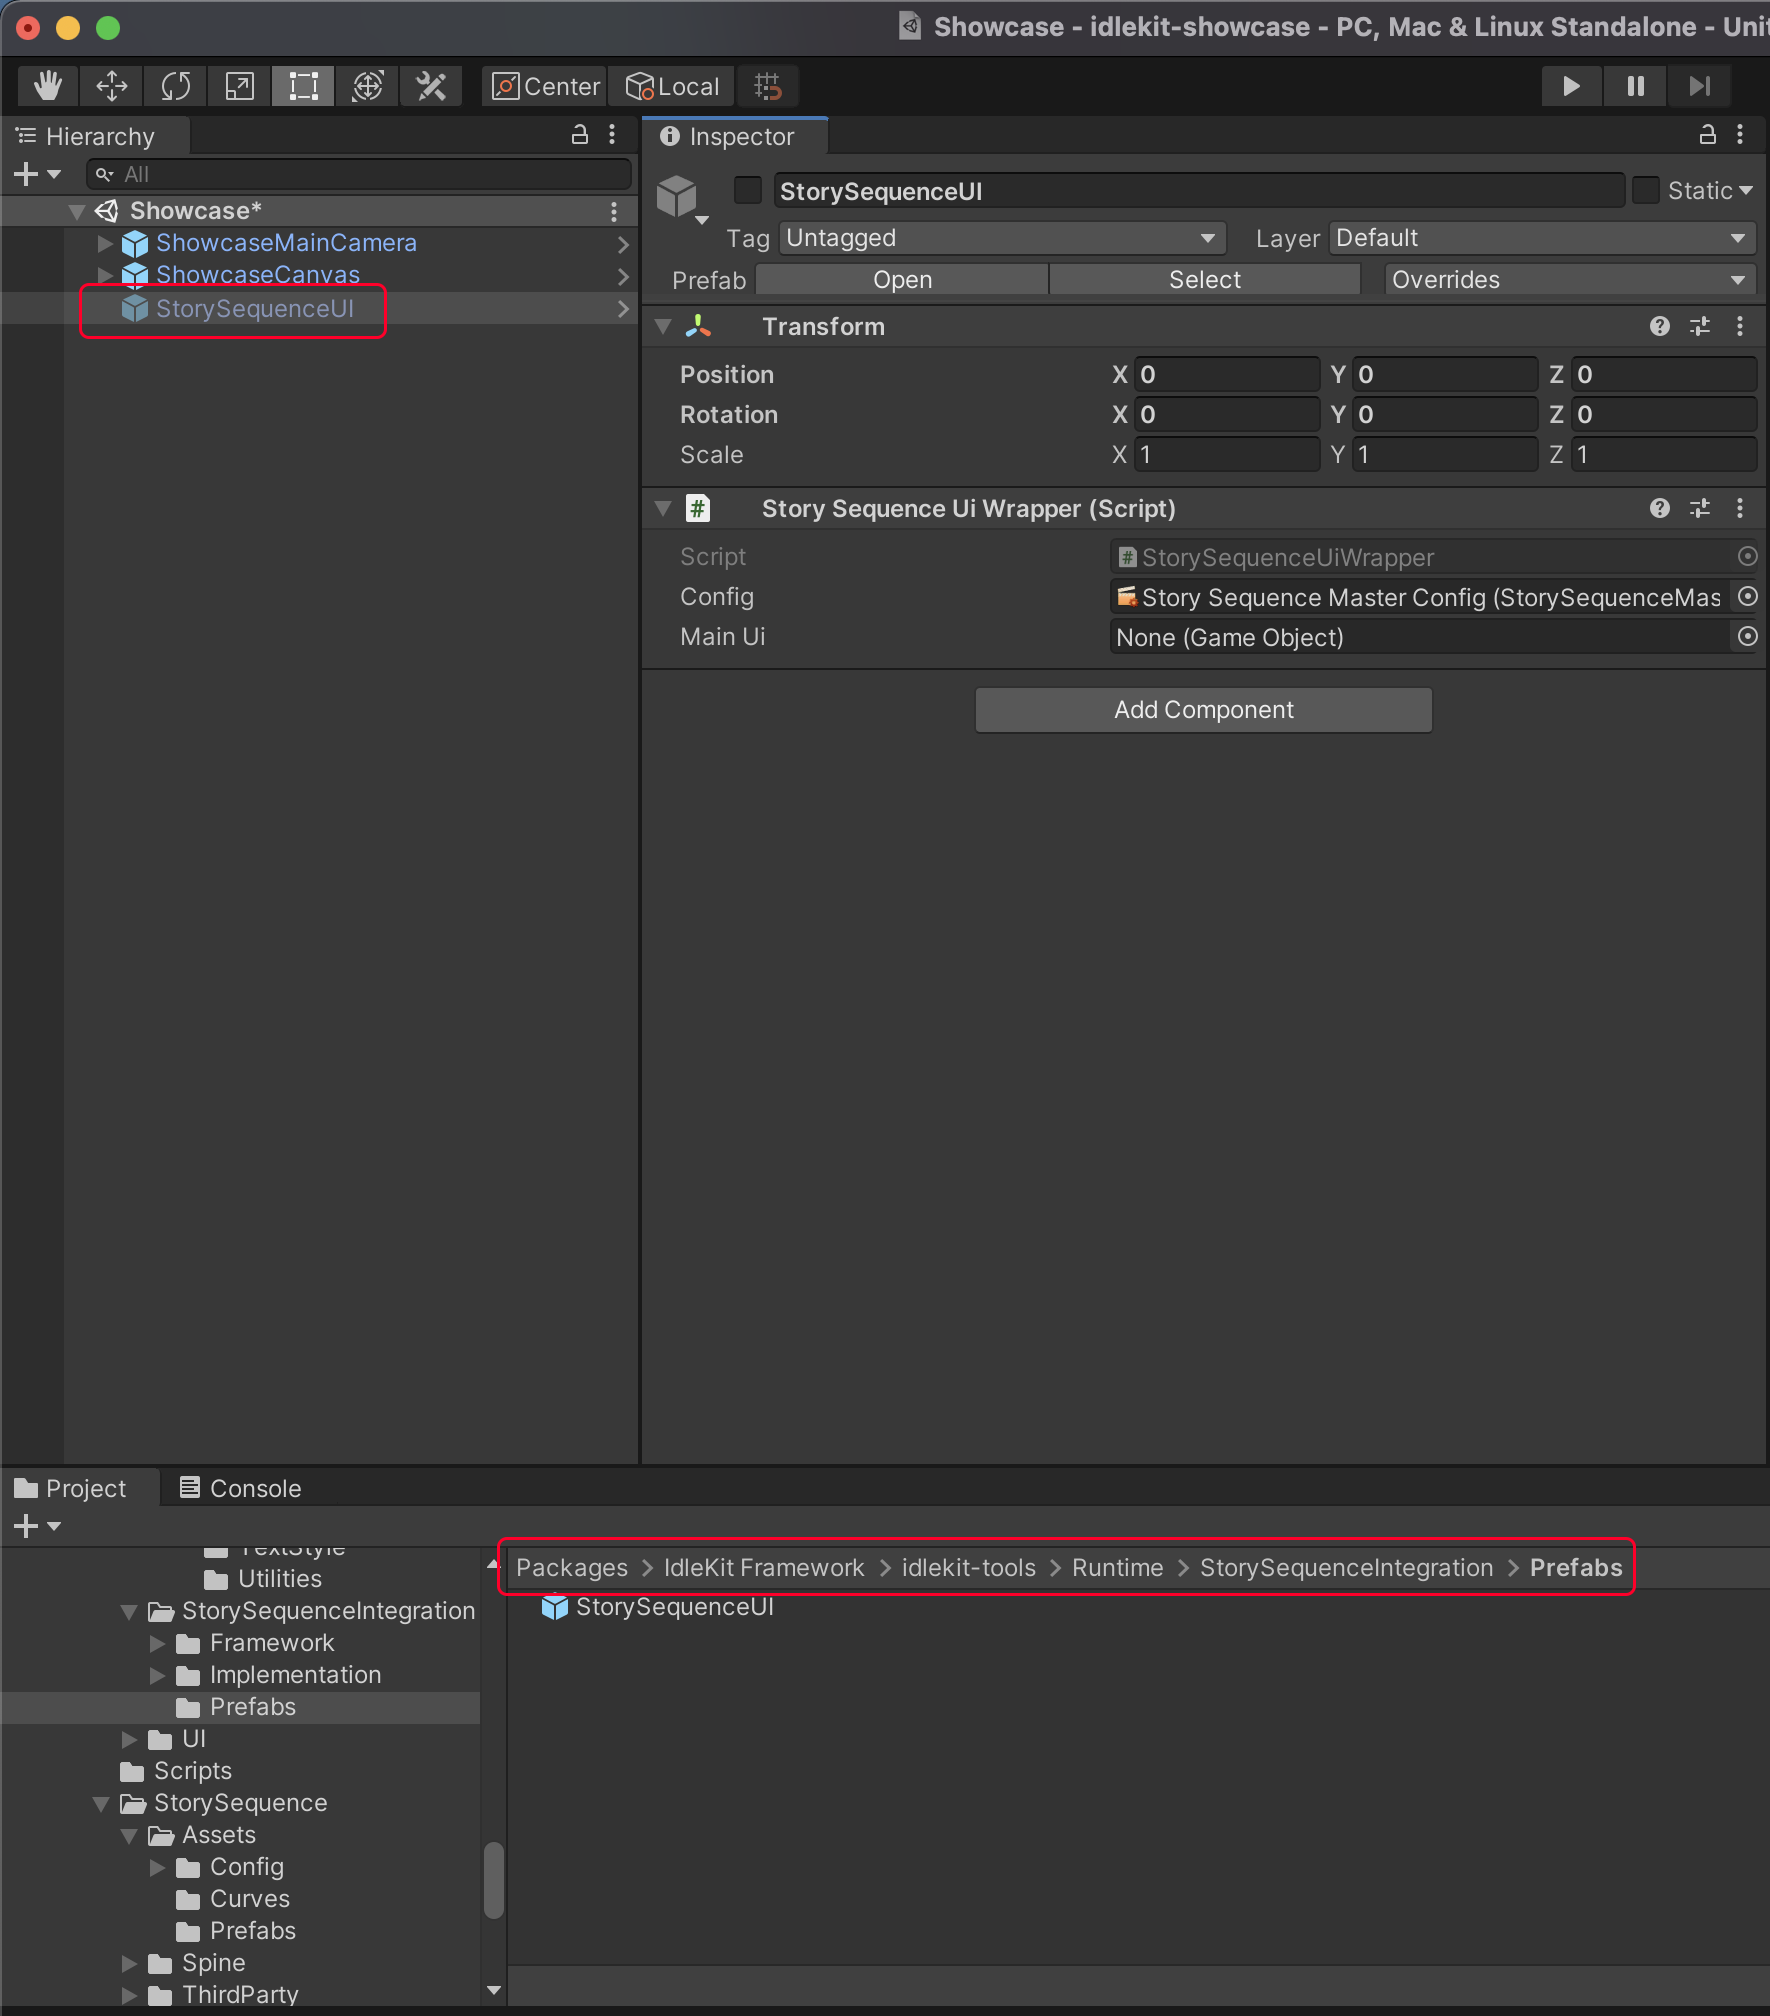Open Hierarchy panel kebab menu
Image resolution: width=1770 pixels, height=2016 pixels.
pos(612,135)
